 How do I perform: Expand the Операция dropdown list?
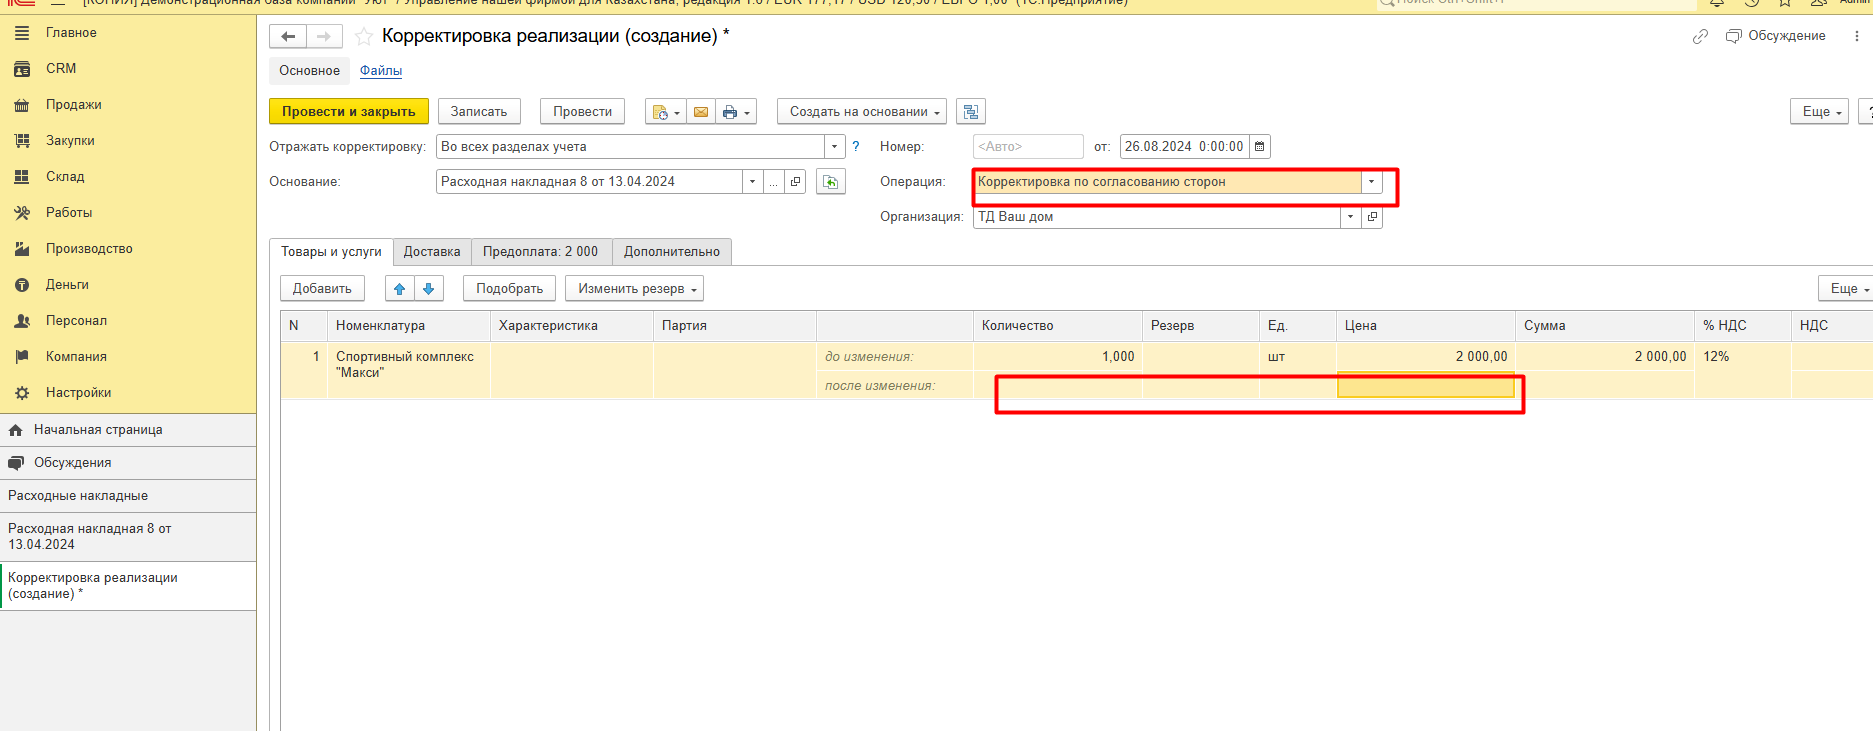coord(1371,182)
